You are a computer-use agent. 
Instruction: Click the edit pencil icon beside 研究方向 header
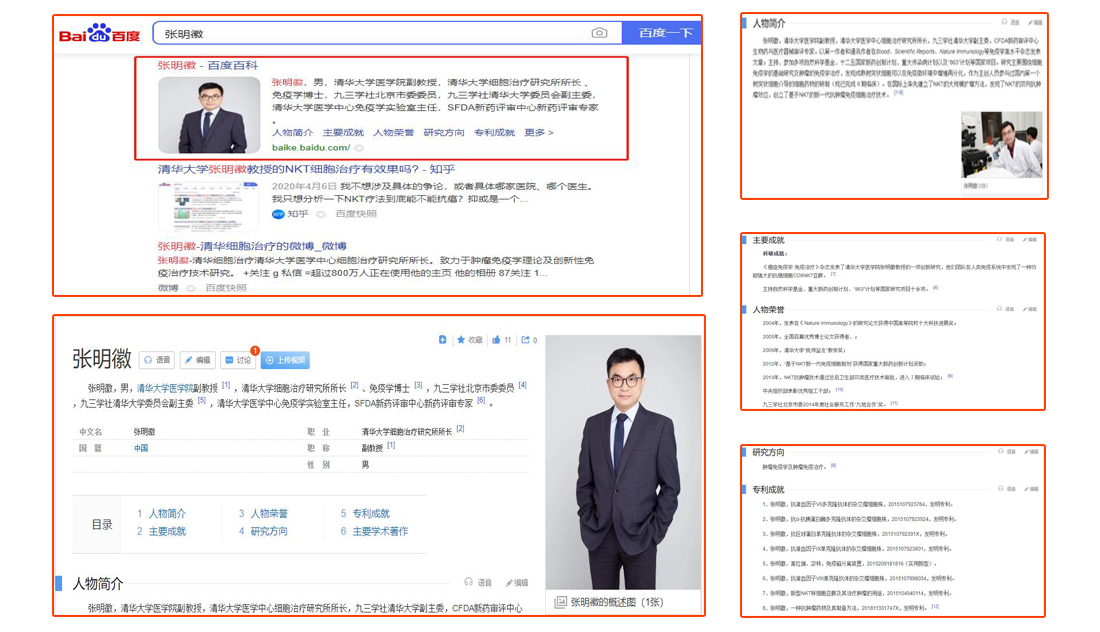[x=1027, y=452]
